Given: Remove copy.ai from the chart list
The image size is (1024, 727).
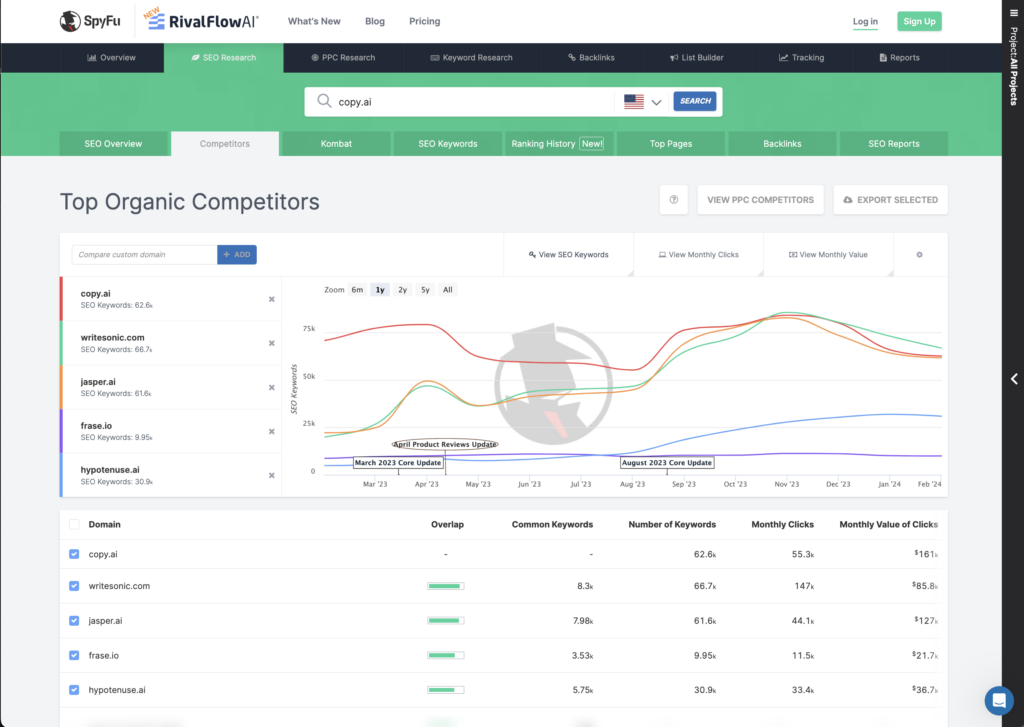Looking at the screenshot, I should [272, 299].
